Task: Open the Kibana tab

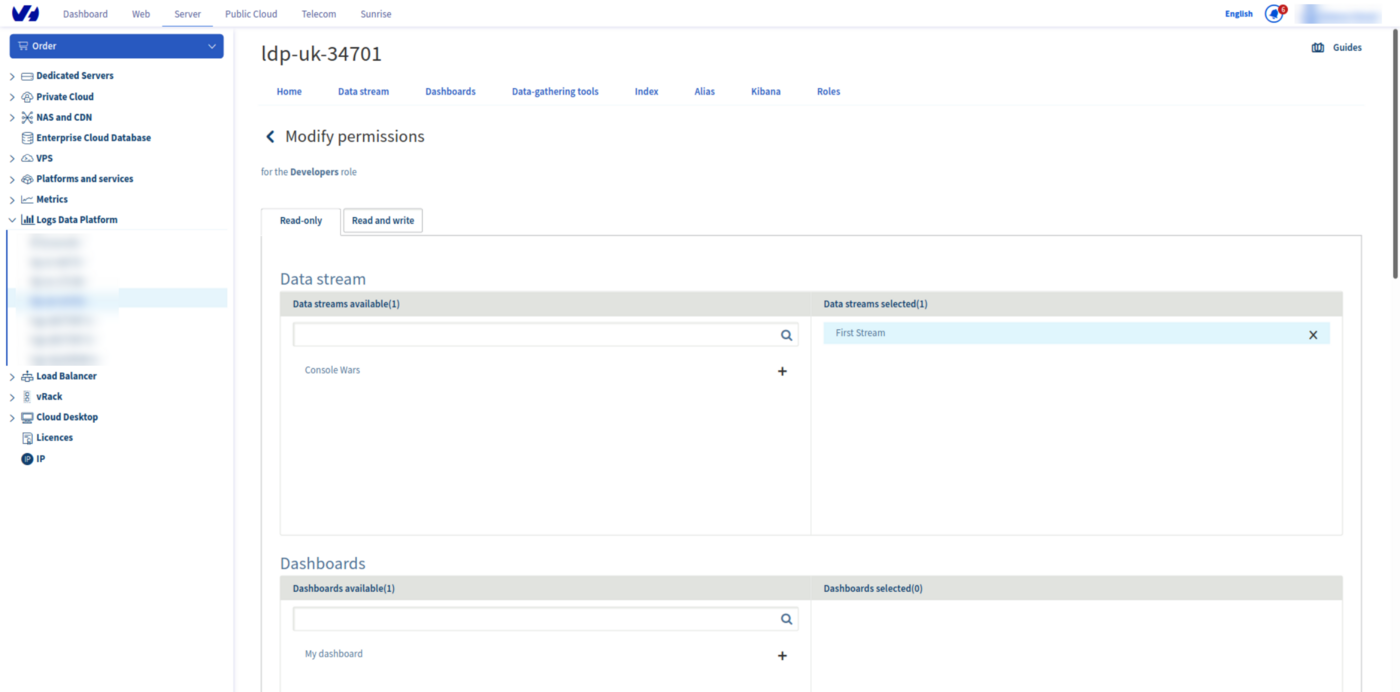Action: [x=765, y=92]
